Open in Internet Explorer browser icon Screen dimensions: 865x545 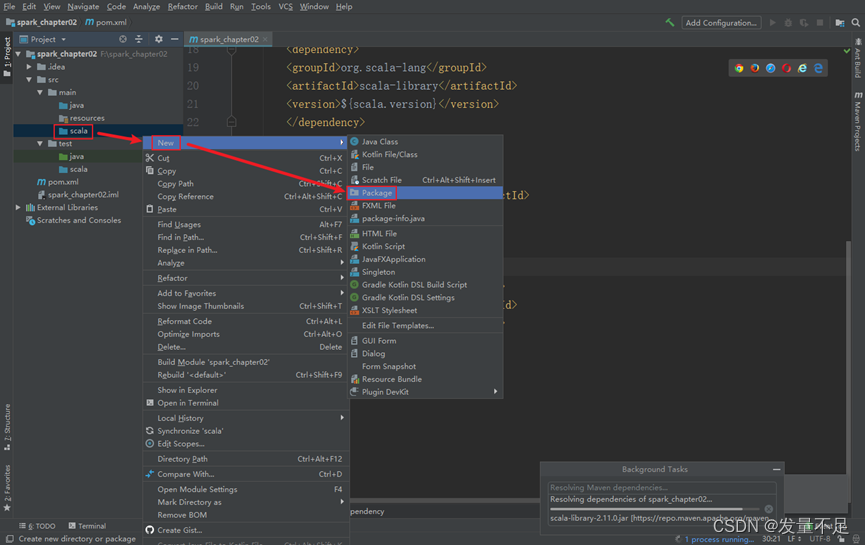(802, 68)
